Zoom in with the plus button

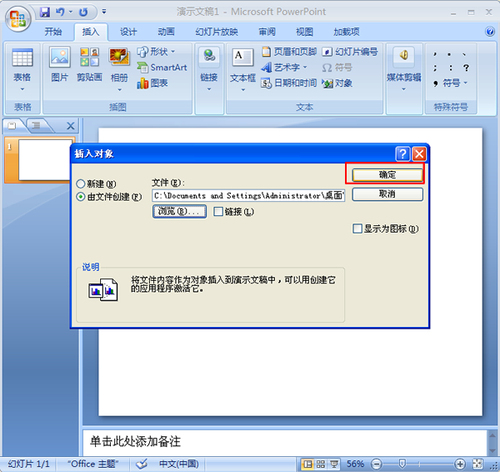pyautogui.click(x=460, y=464)
